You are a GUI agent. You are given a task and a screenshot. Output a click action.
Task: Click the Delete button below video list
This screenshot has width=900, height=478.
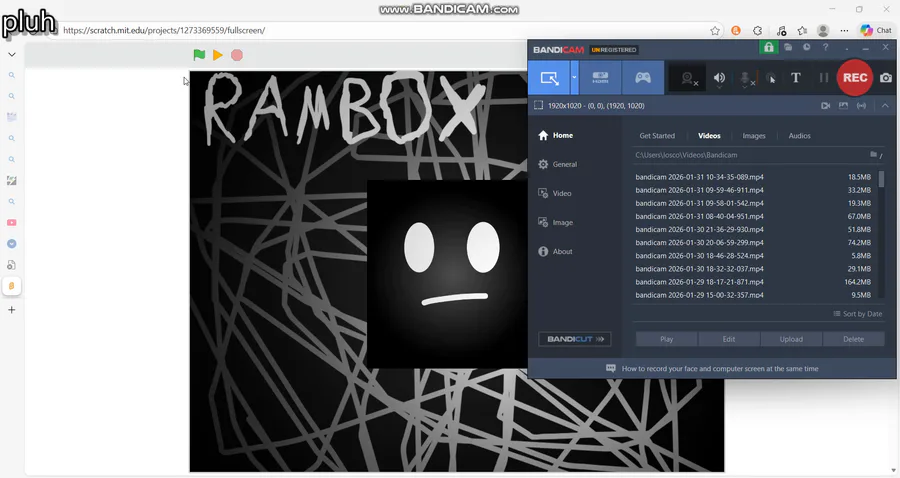click(x=854, y=339)
